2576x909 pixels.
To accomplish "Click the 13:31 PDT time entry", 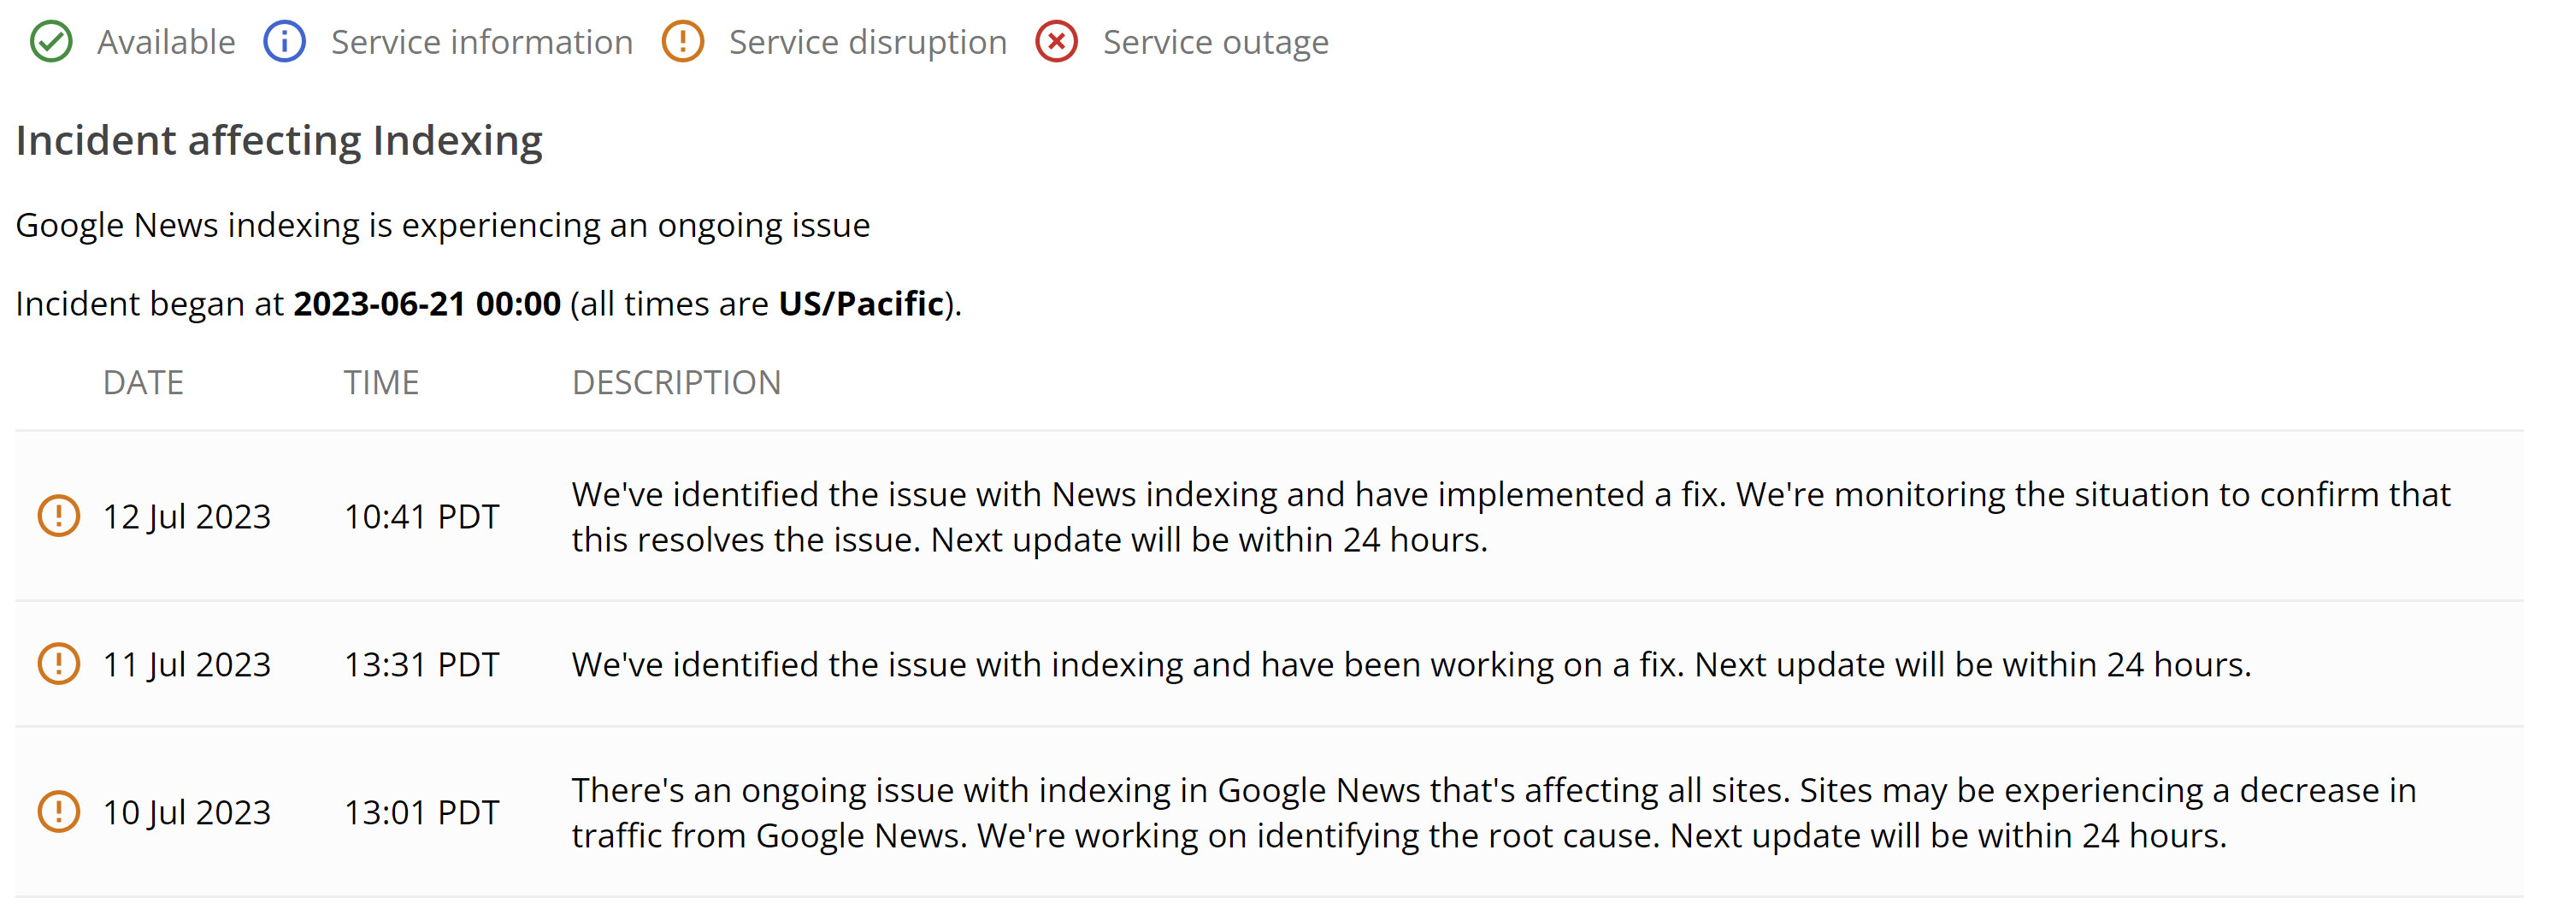I will point(421,664).
